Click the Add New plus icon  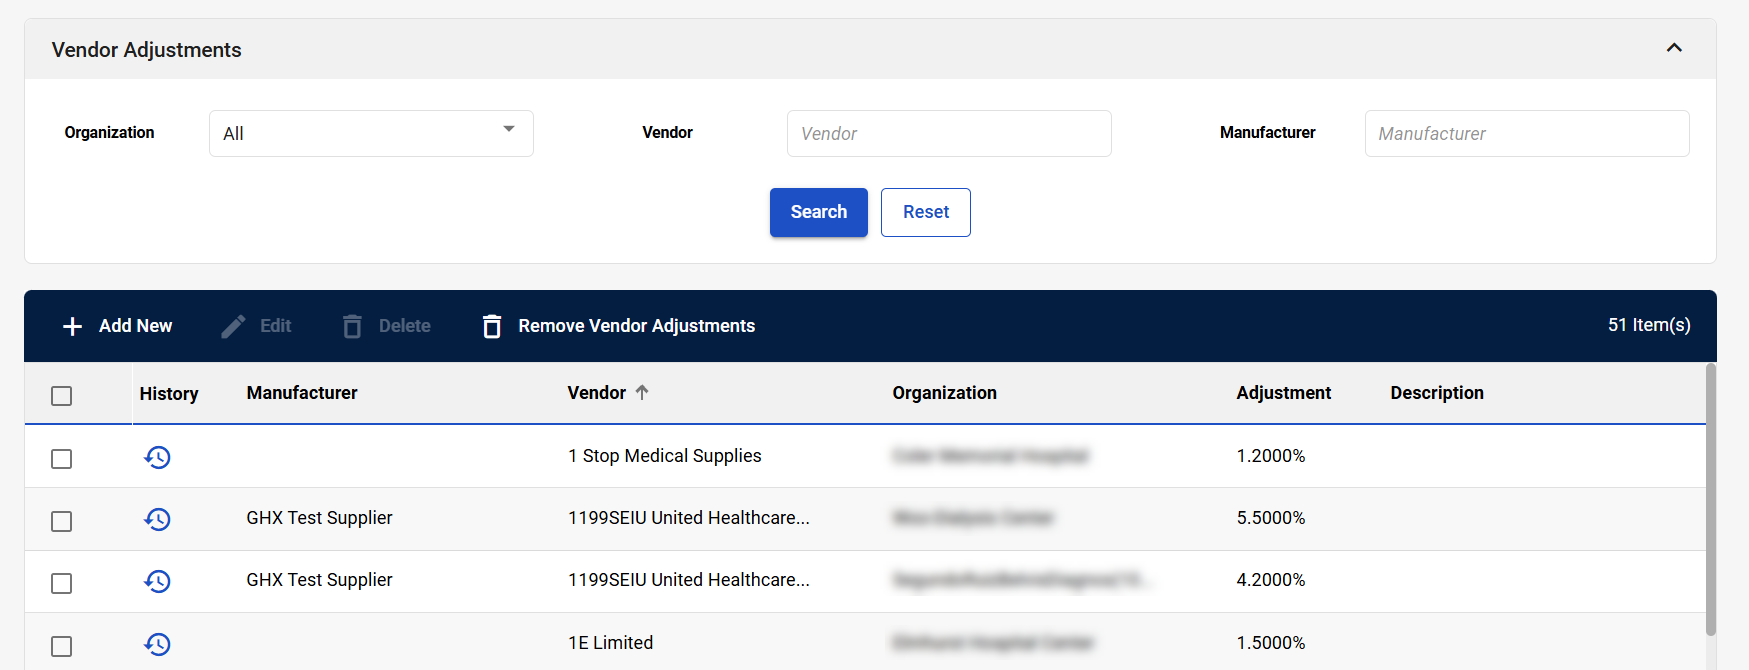pos(72,326)
